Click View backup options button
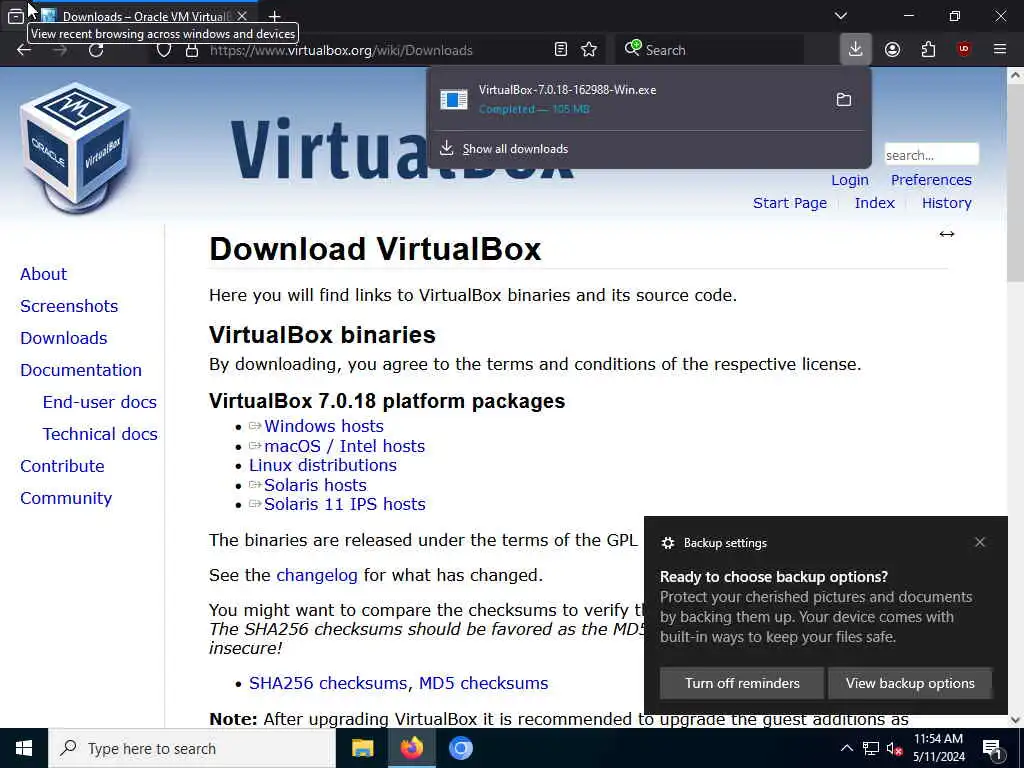Image resolution: width=1024 pixels, height=768 pixels. coord(910,683)
